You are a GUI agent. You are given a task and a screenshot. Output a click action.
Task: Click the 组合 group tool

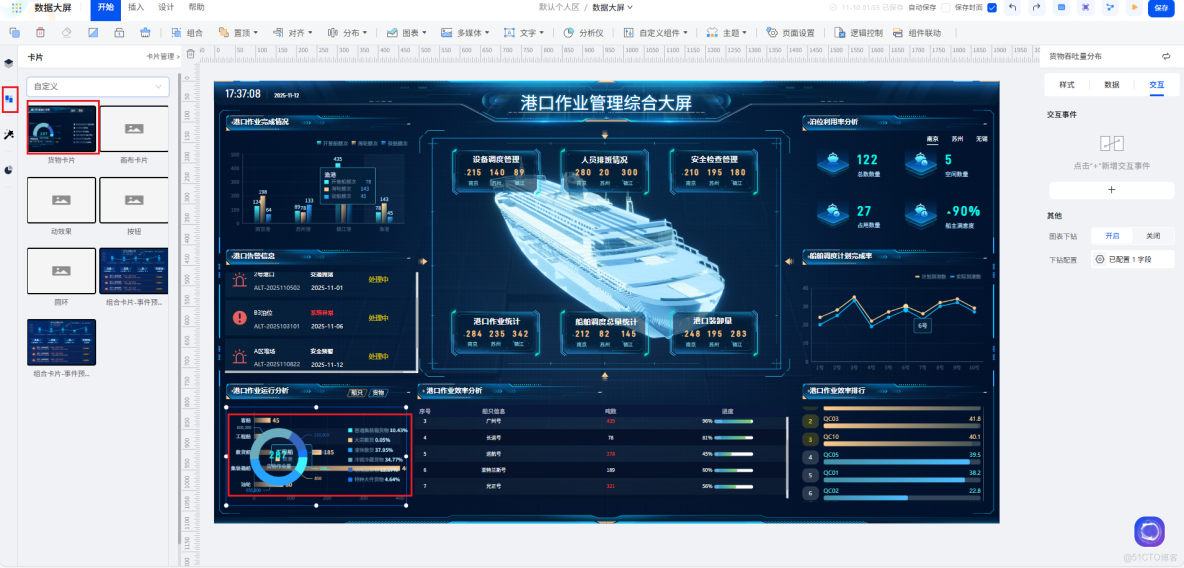click(187, 32)
